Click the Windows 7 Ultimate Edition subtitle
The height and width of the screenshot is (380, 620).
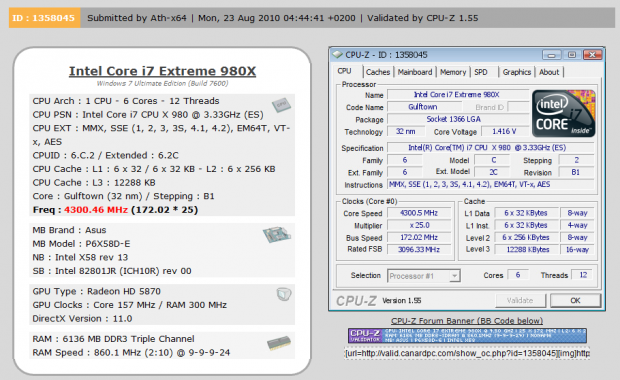163,83
